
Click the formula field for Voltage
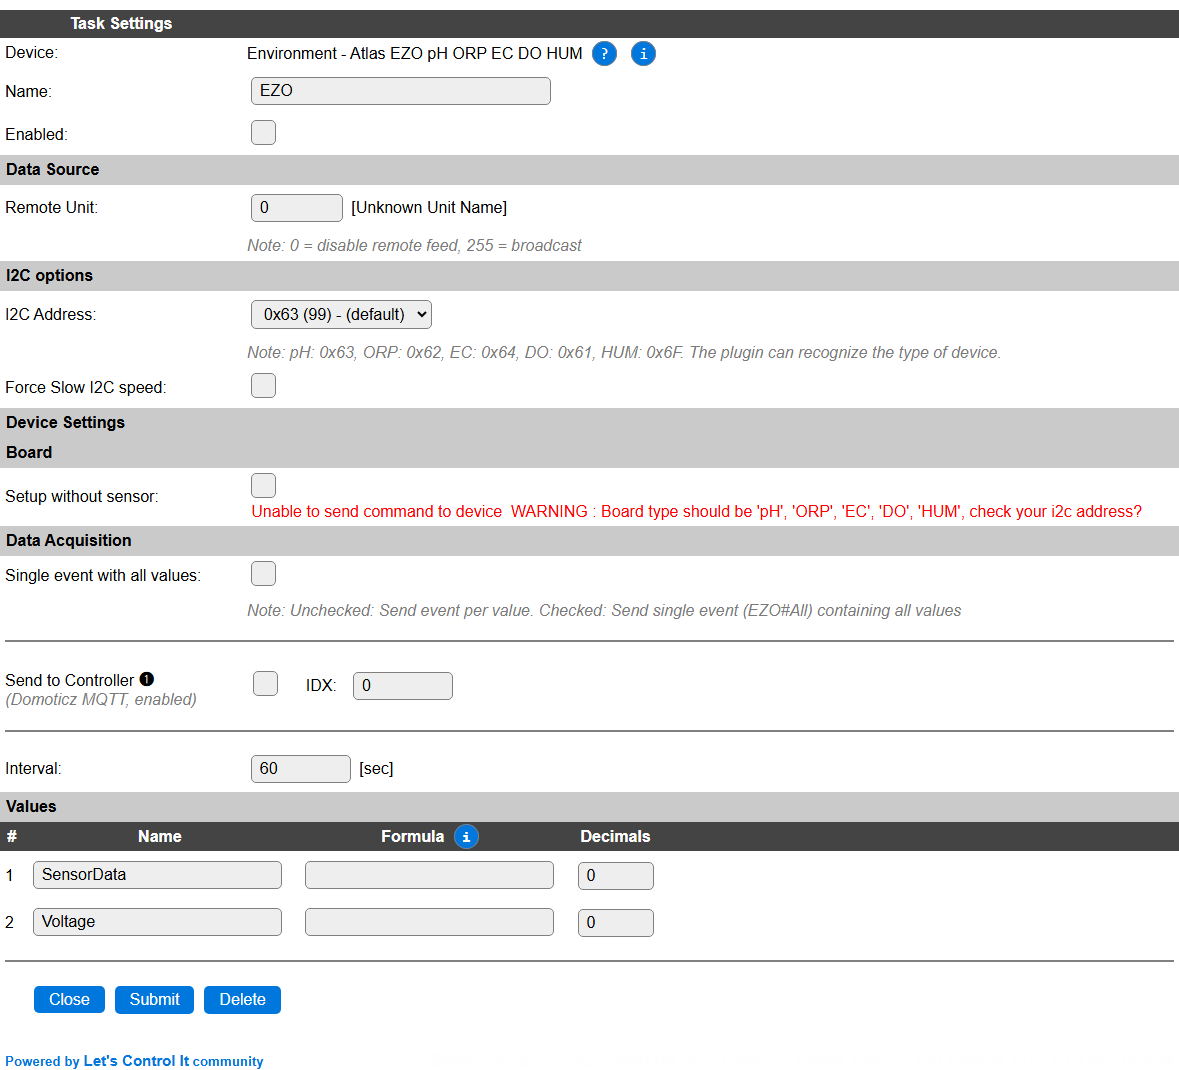point(429,922)
